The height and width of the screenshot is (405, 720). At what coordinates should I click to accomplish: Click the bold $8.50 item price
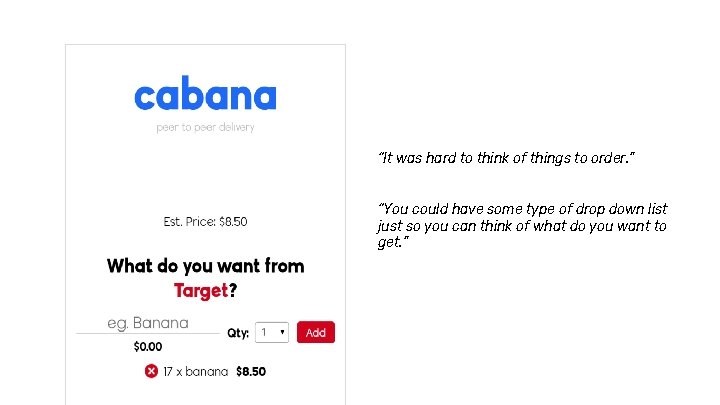[x=251, y=371]
